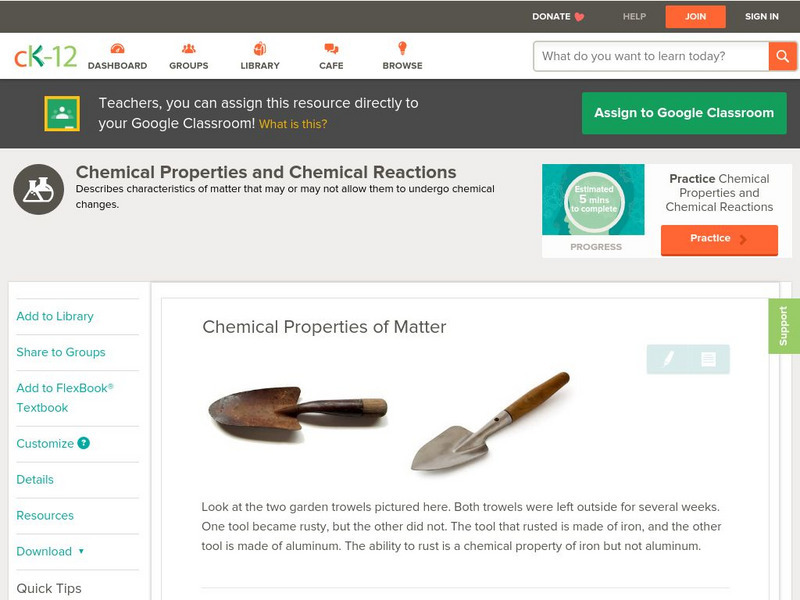
Task: Click the What is this? link
Action: [293, 124]
